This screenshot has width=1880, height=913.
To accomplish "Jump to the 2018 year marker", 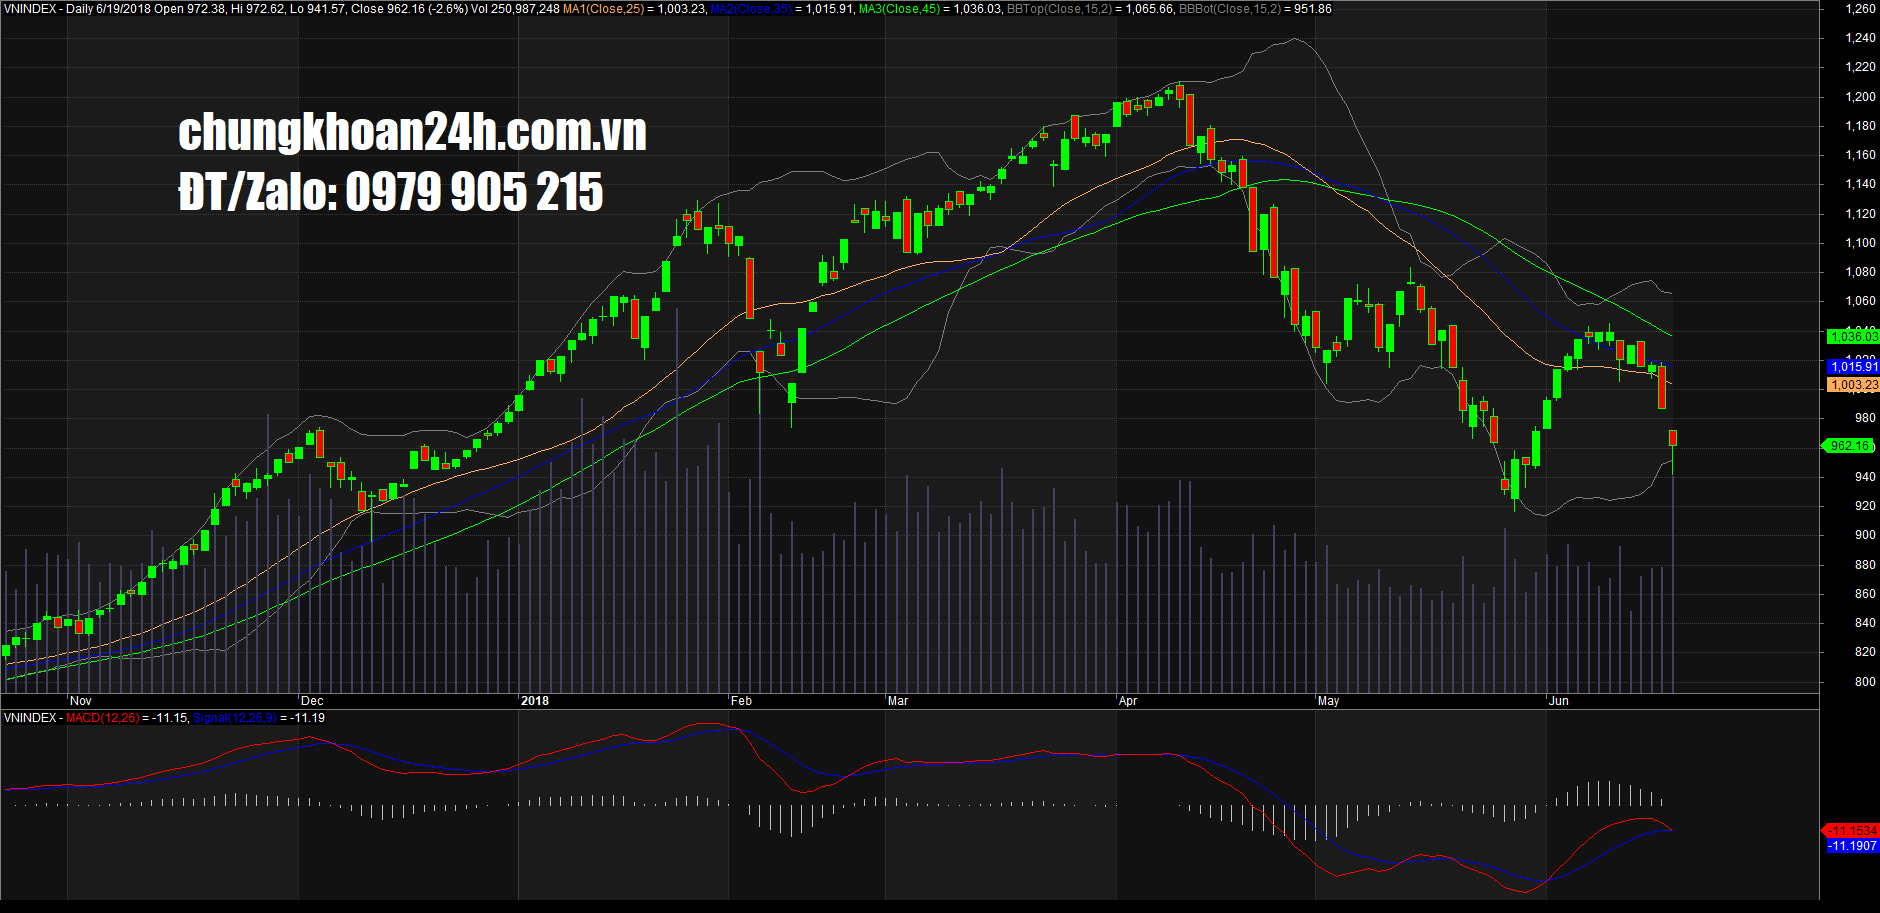I will (535, 701).
